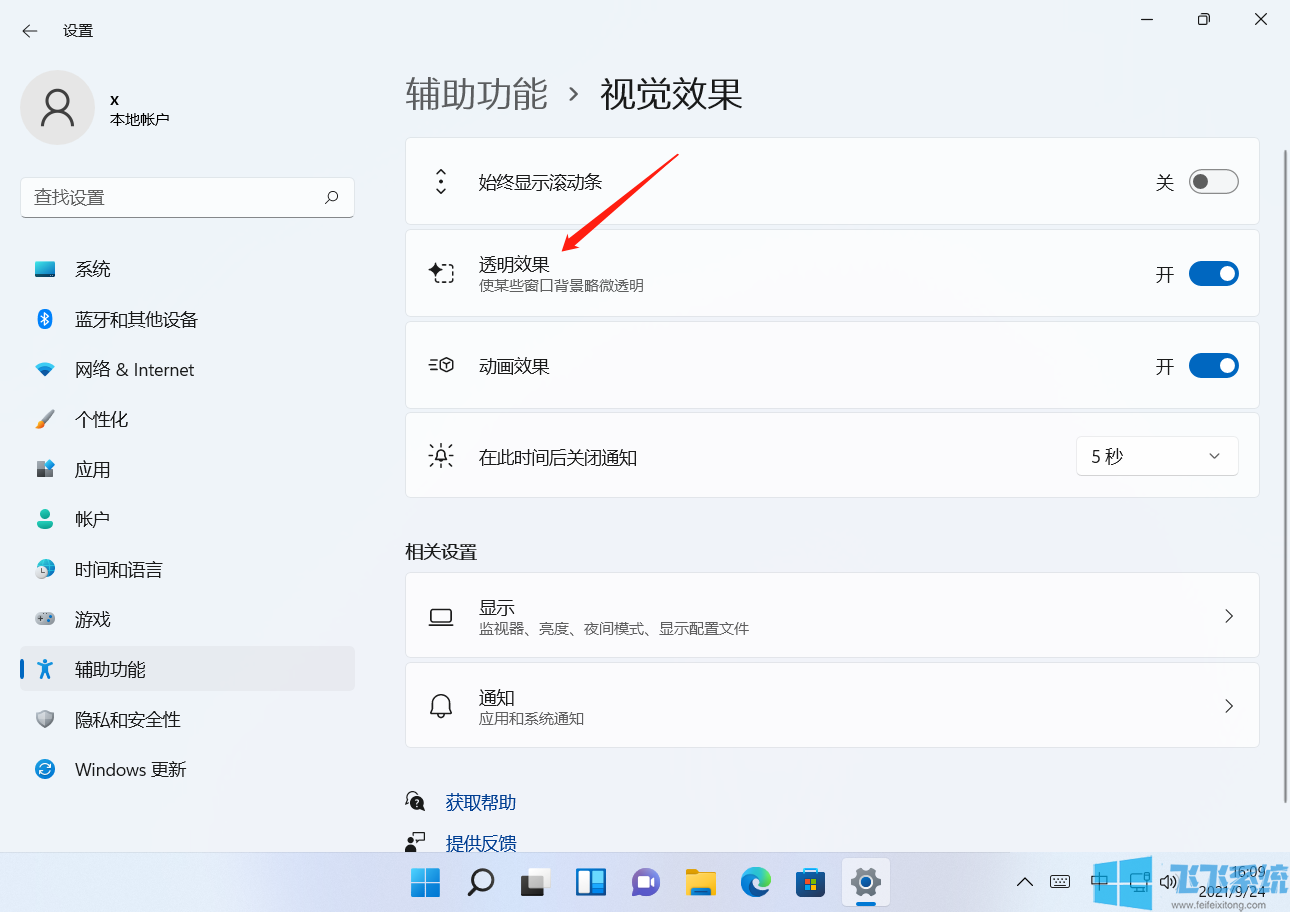Image resolution: width=1290 pixels, height=912 pixels.
Task: Turn off 动画效果 toggle
Action: click(x=1213, y=365)
